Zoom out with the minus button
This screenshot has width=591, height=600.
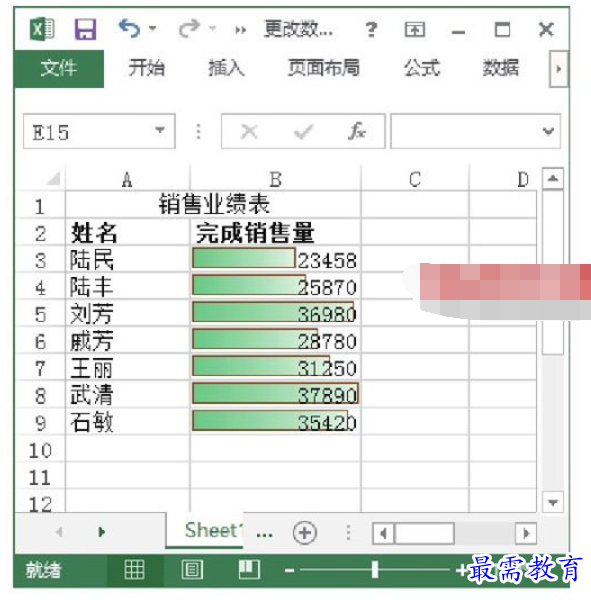[290, 571]
